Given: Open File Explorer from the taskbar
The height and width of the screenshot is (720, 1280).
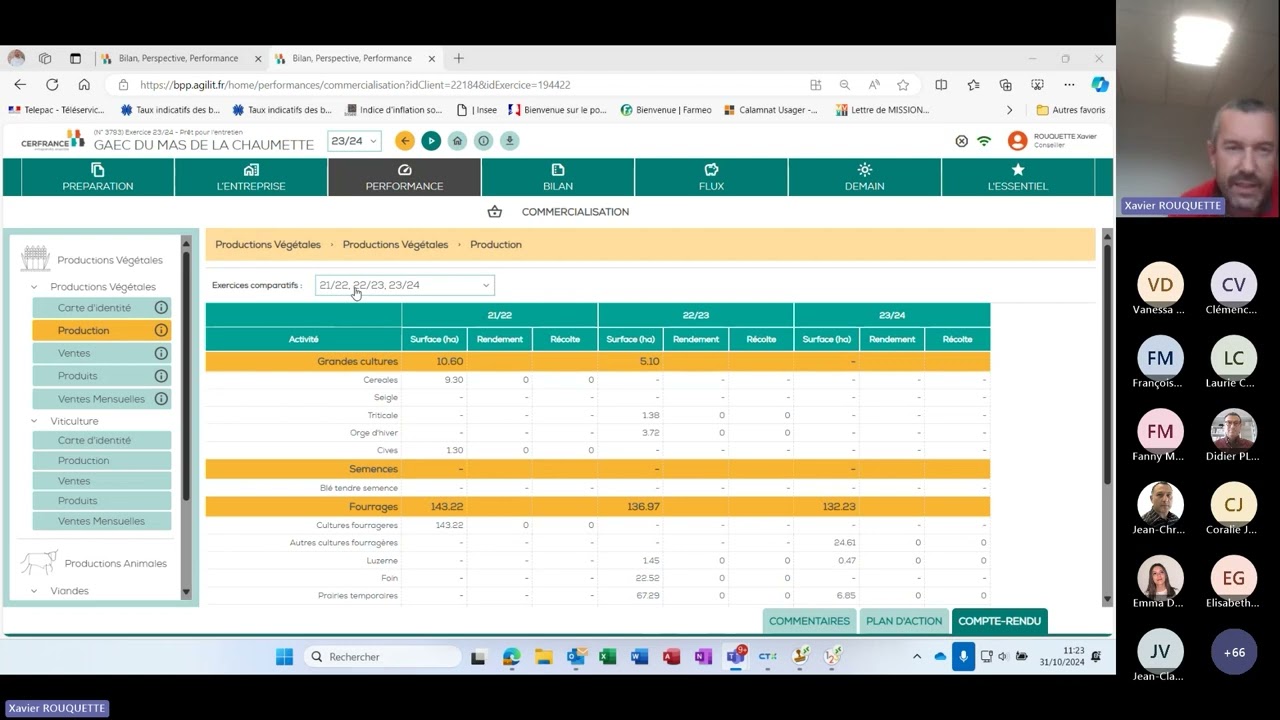Looking at the screenshot, I should click(543, 657).
